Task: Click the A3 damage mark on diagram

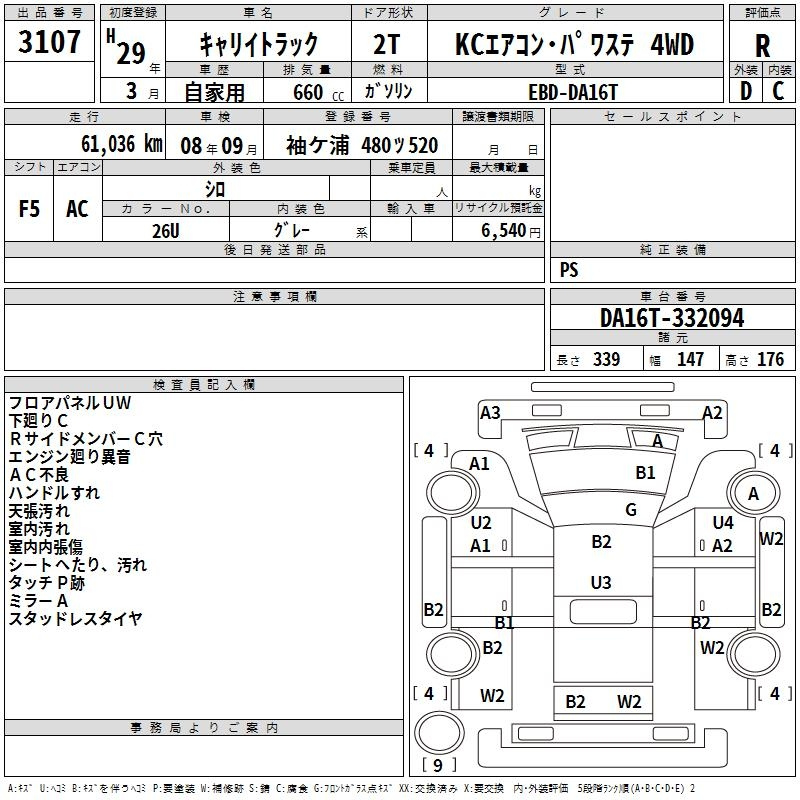Action: click(x=490, y=412)
